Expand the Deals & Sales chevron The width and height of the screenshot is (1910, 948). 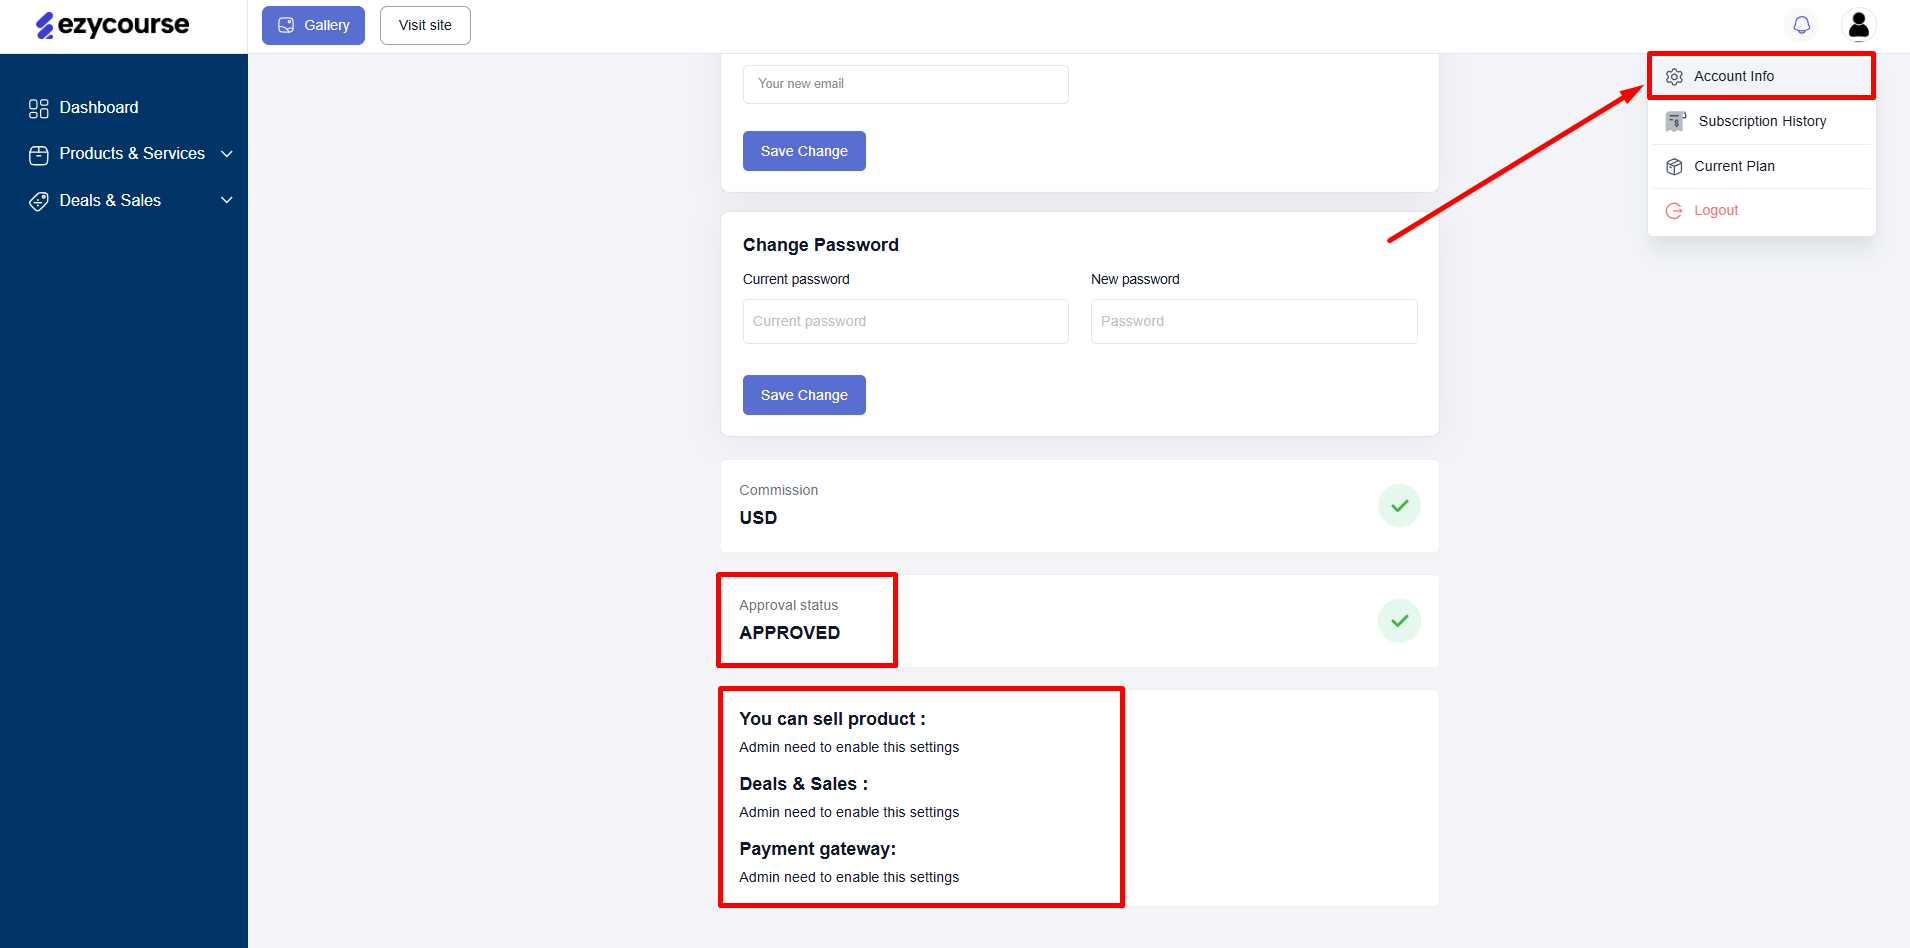click(x=227, y=200)
